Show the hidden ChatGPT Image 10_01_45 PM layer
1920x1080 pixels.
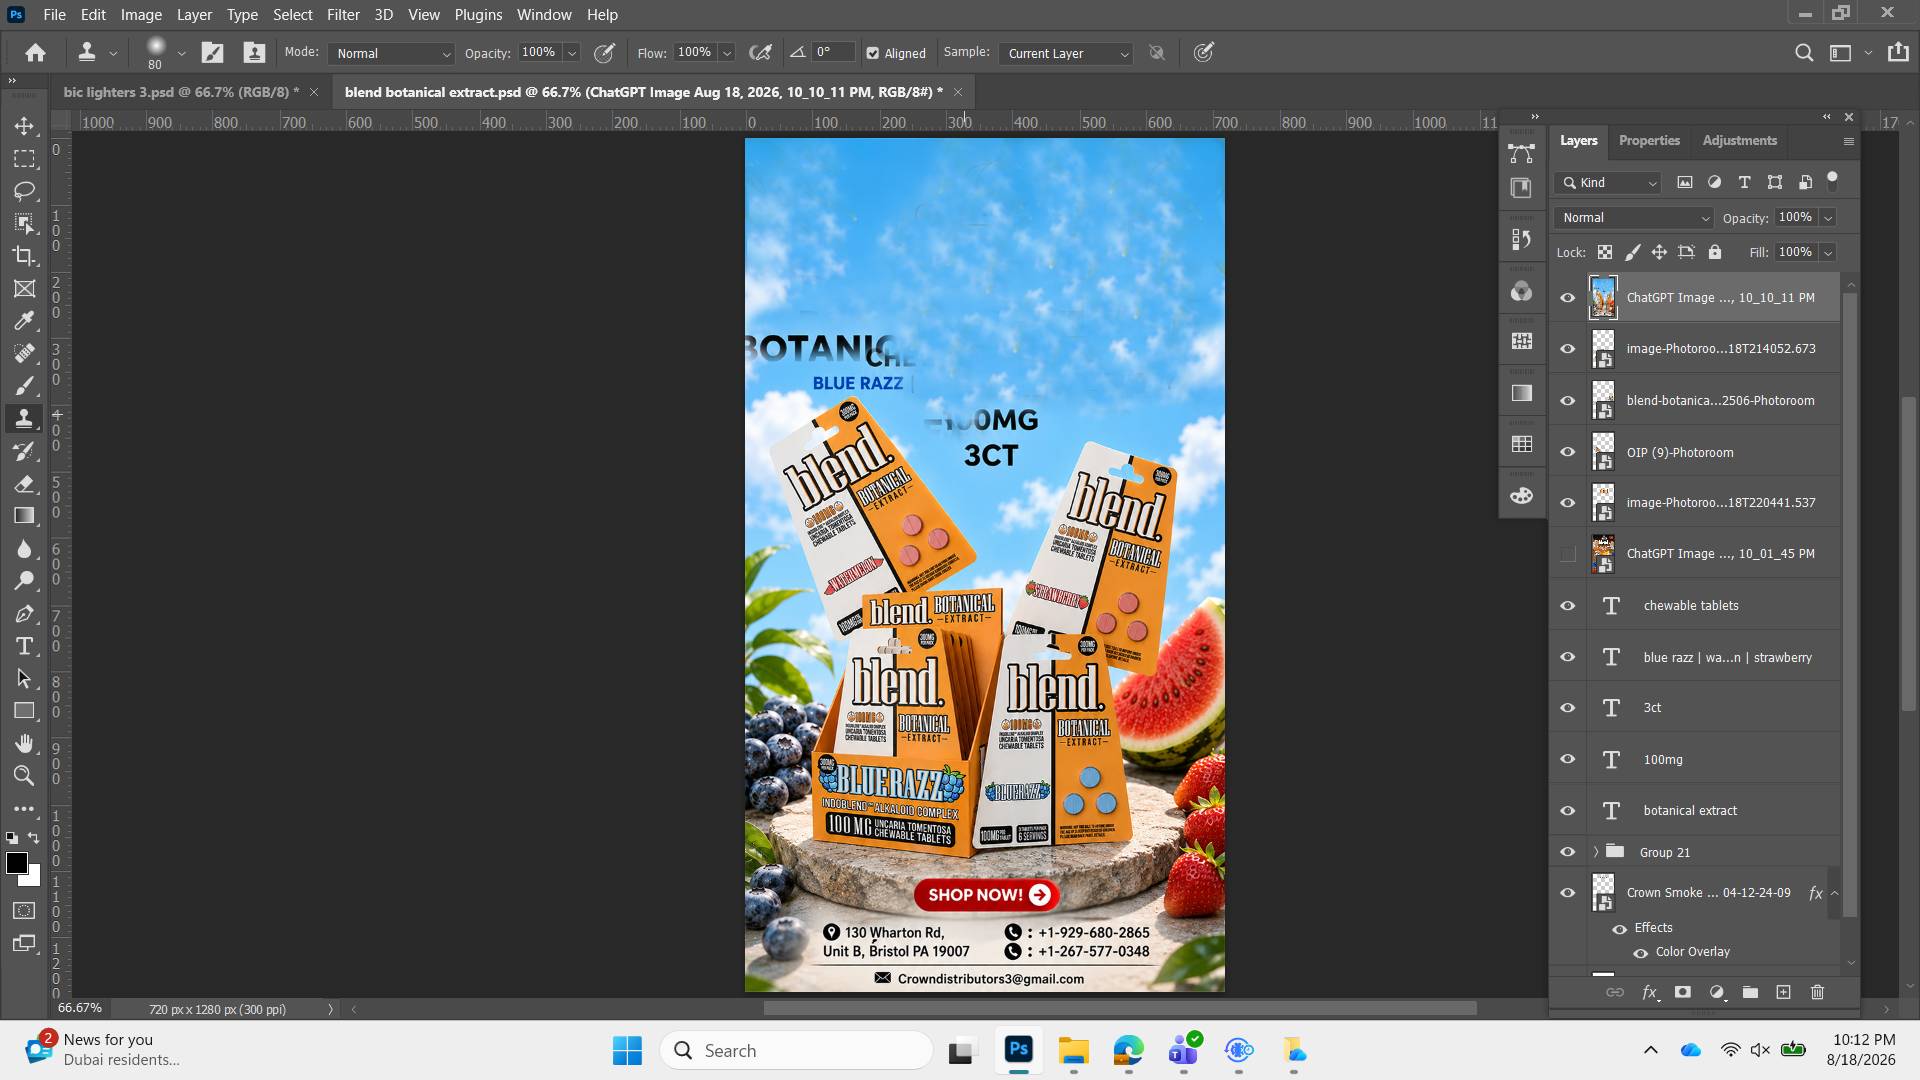tap(1567, 554)
